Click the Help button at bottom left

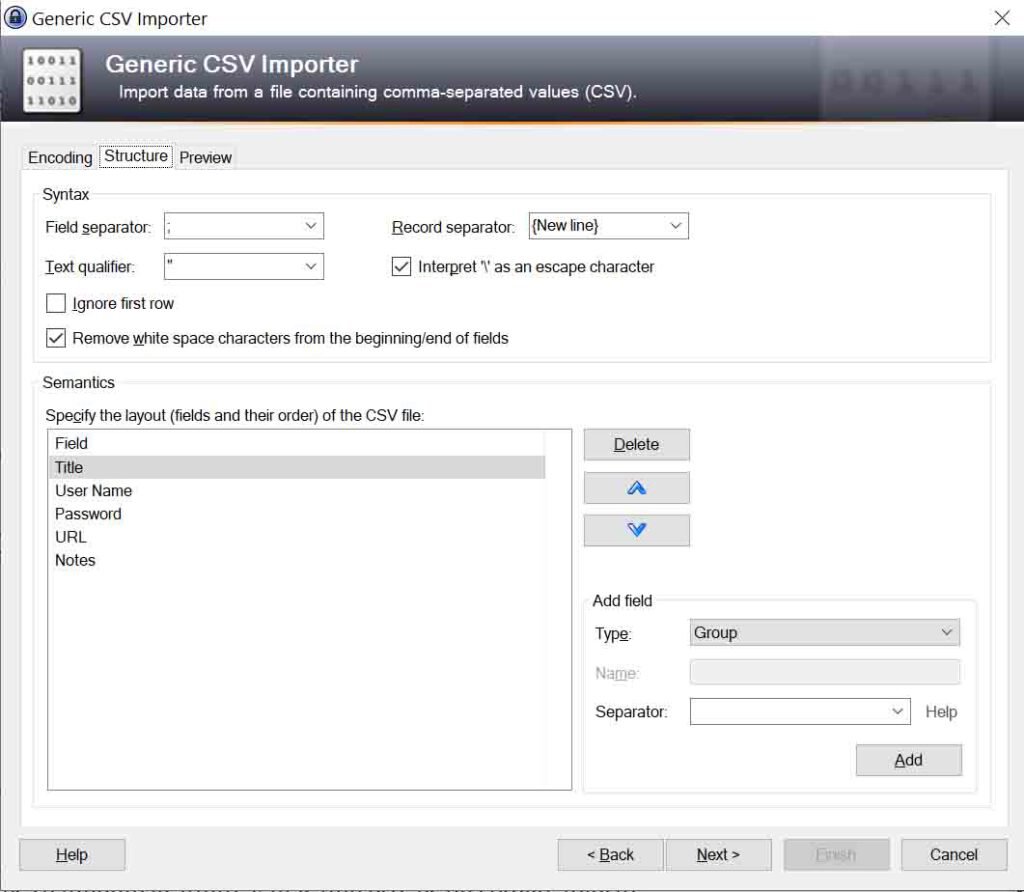coord(72,855)
